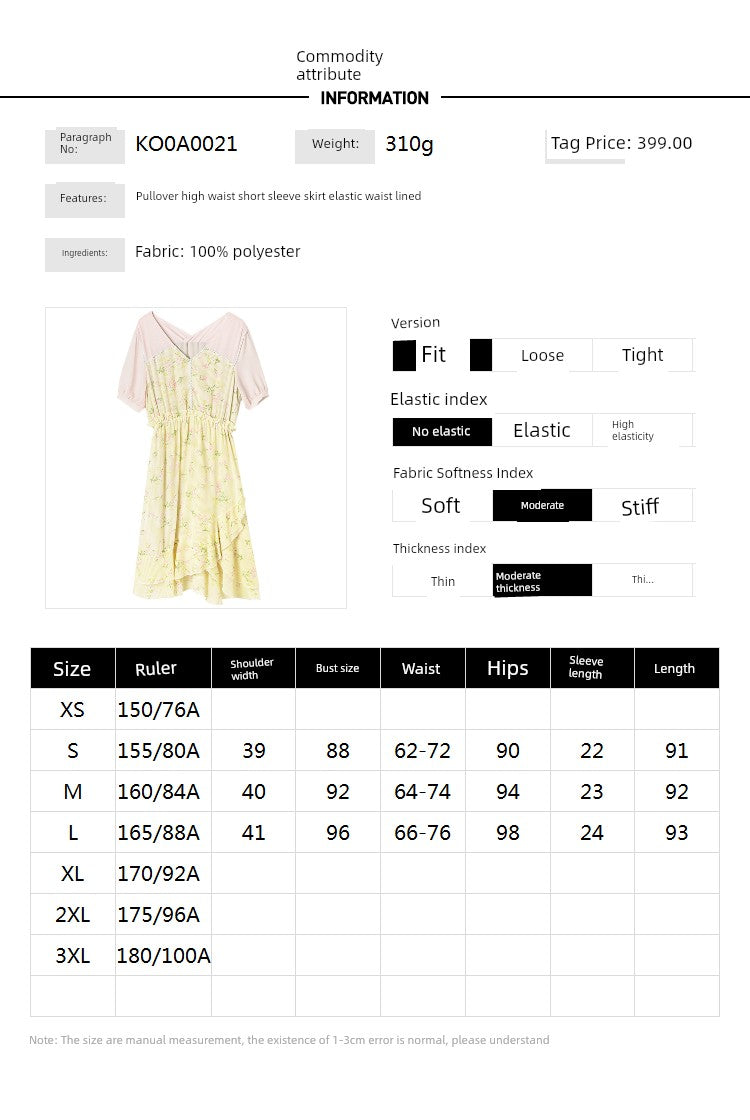Click the bust size value 96
Screen dimensions: 750x1120
[338, 833]
